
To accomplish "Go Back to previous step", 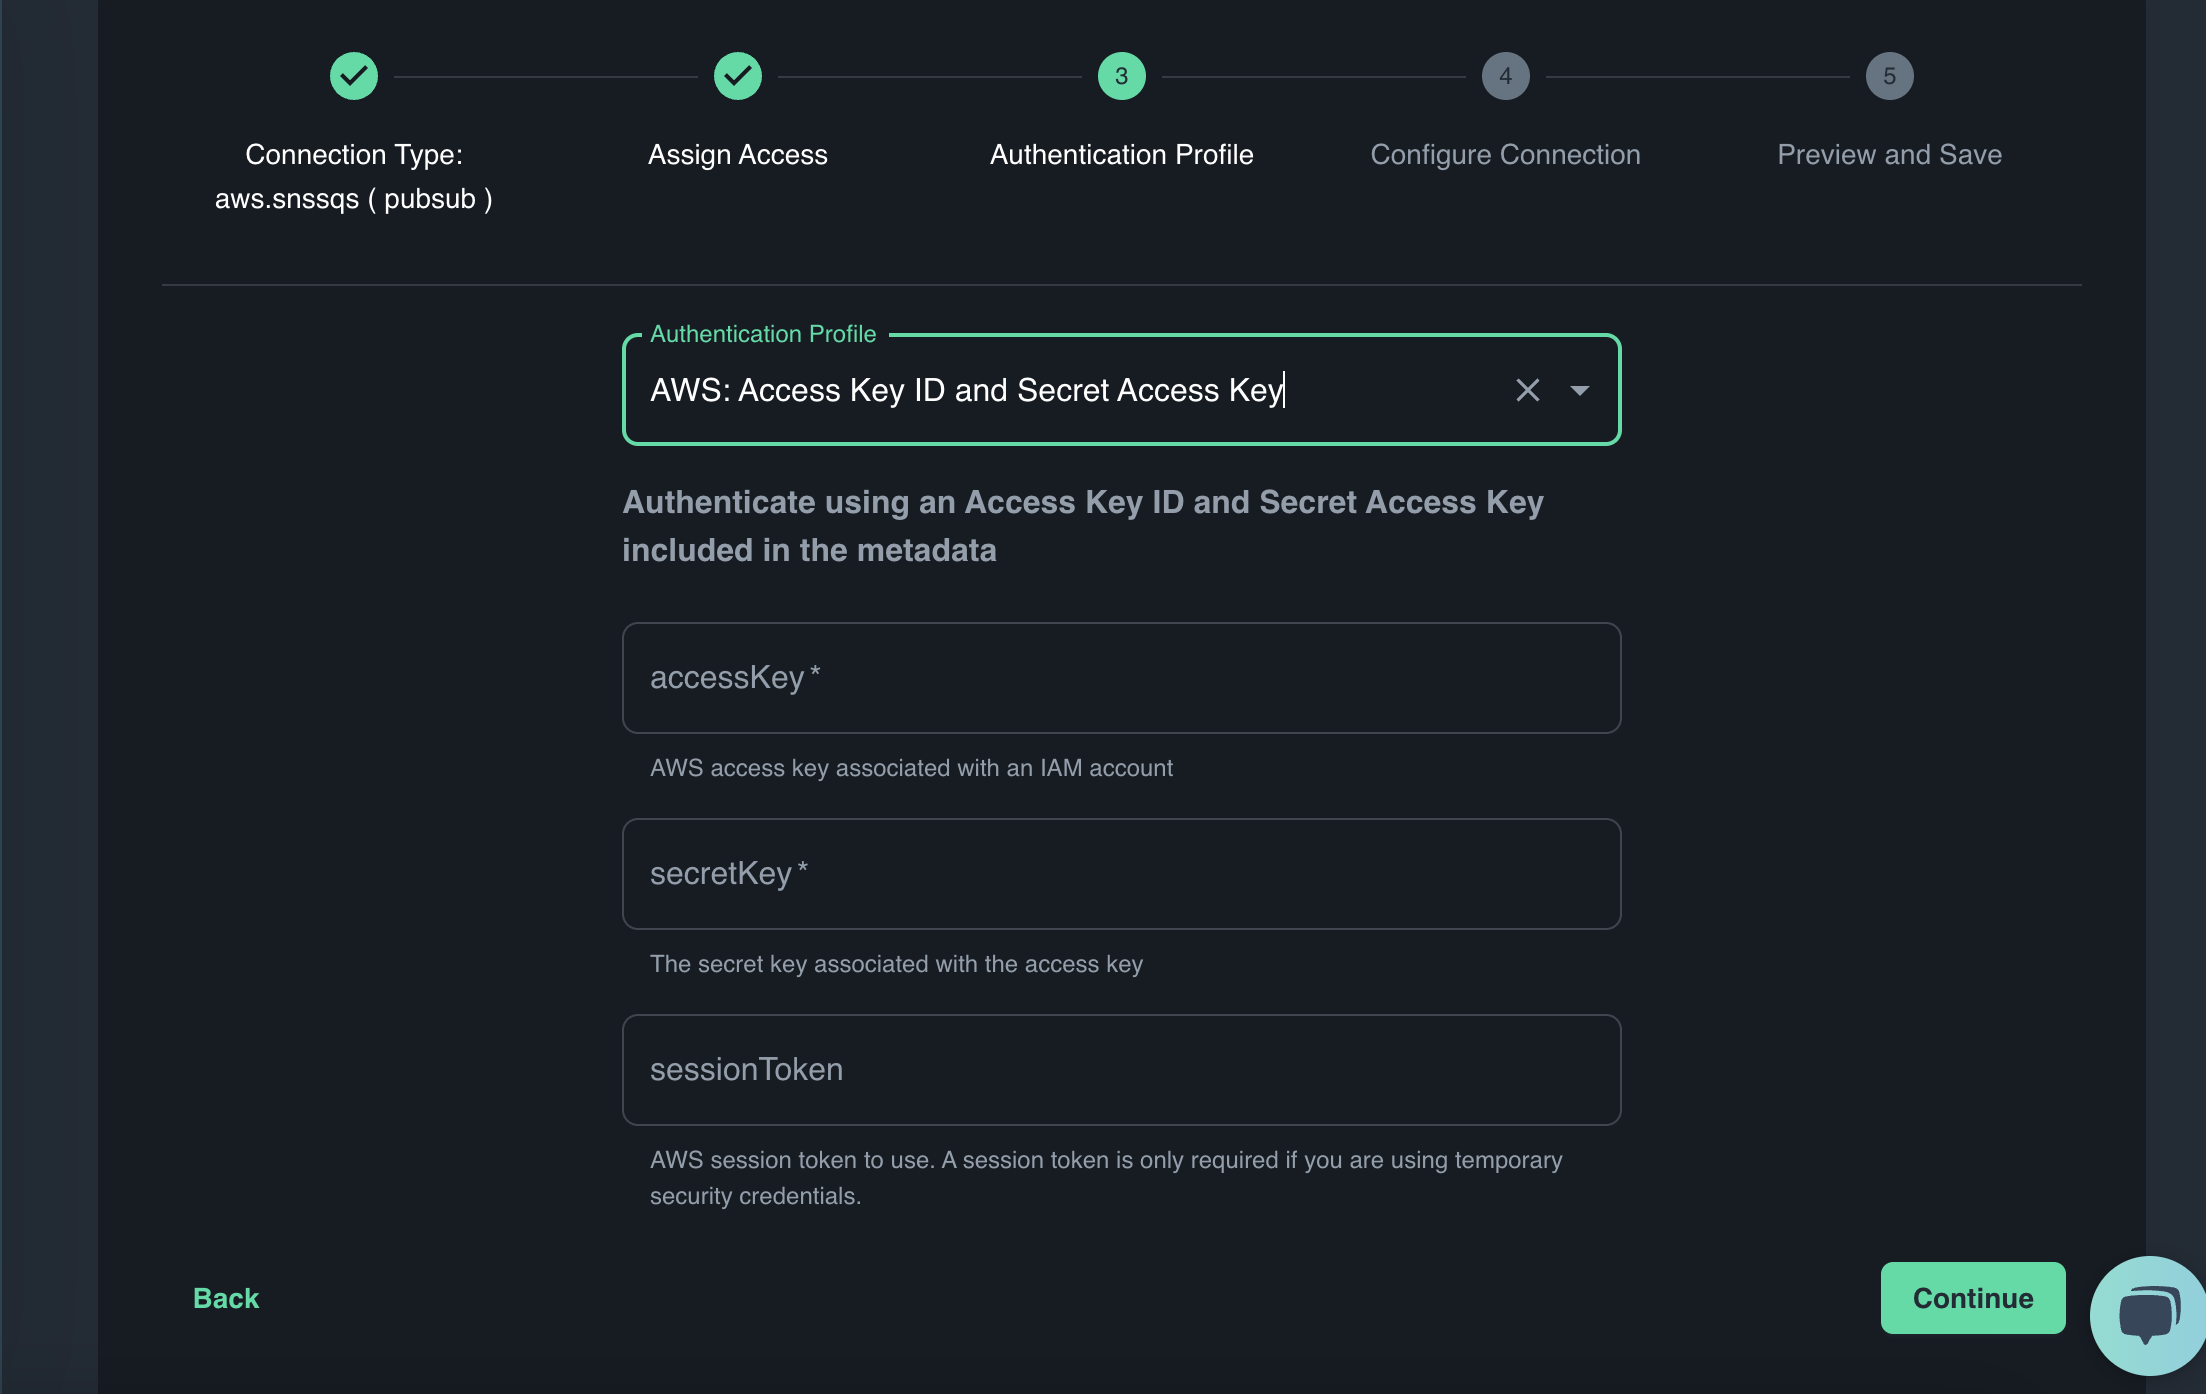I will [226, 1298].
